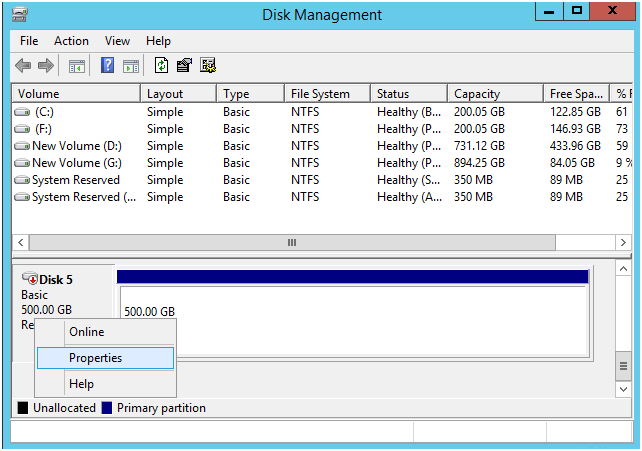
Task: Open the blue question mark Help icon
Action: [107, 65]
